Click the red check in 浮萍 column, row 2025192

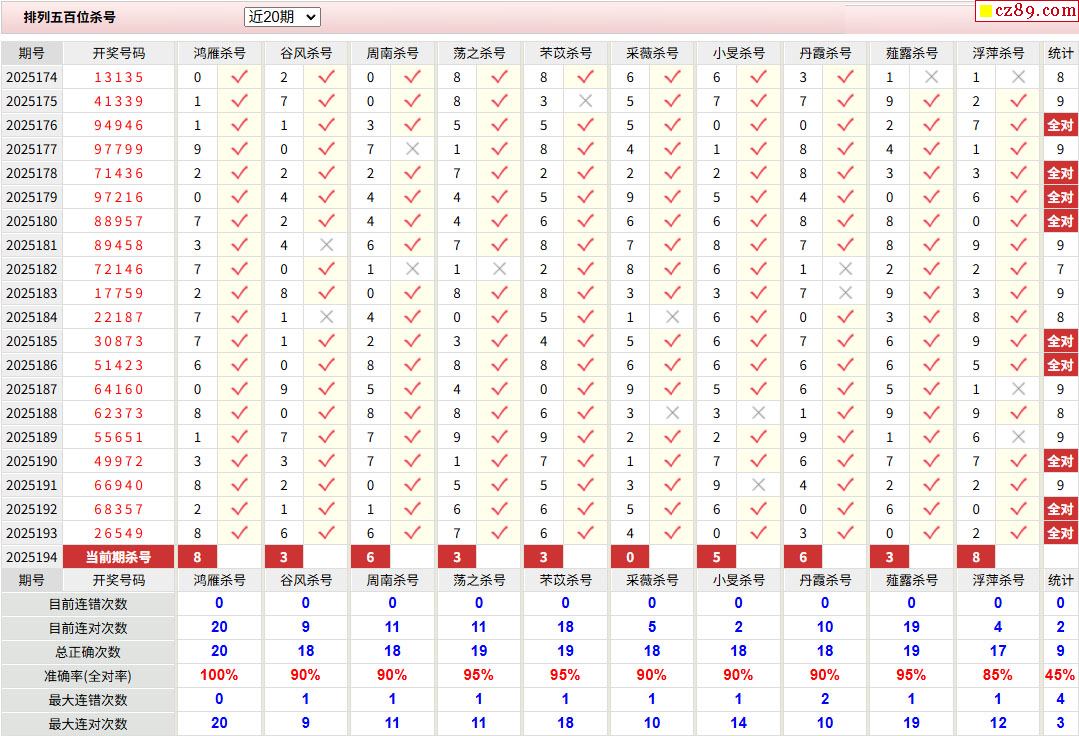coord(1018,509)
